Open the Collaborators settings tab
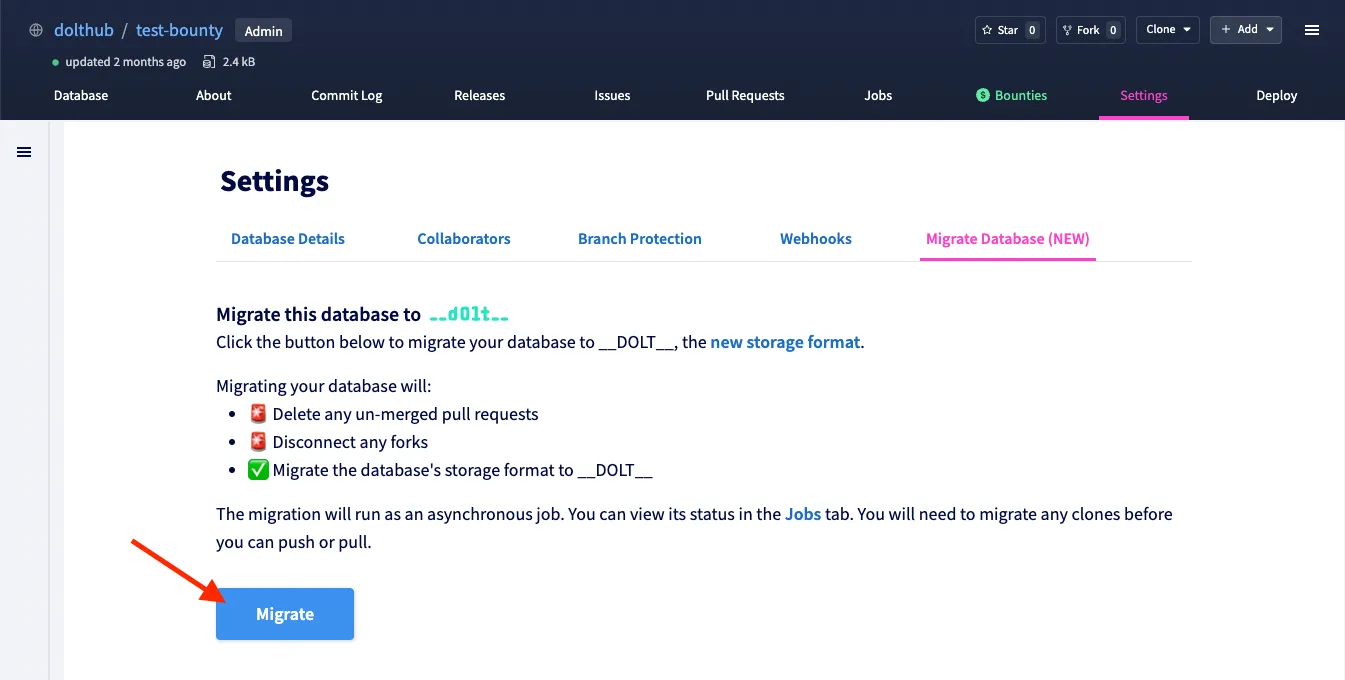The image size is (1345, 680). point(464,239)
